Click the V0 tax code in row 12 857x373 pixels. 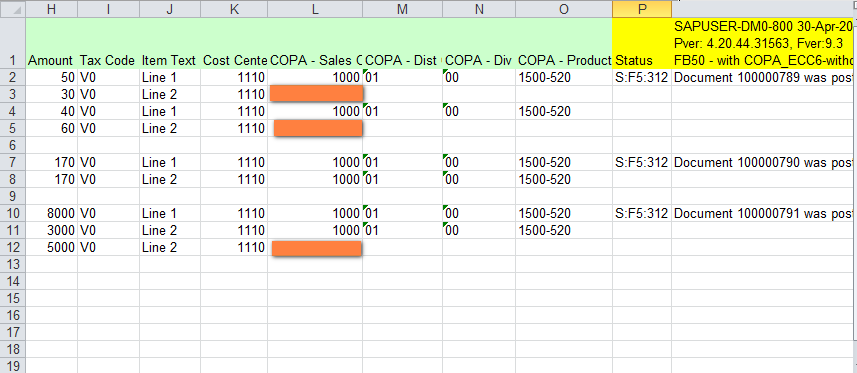pyautogui.click(x=108, y=247)
